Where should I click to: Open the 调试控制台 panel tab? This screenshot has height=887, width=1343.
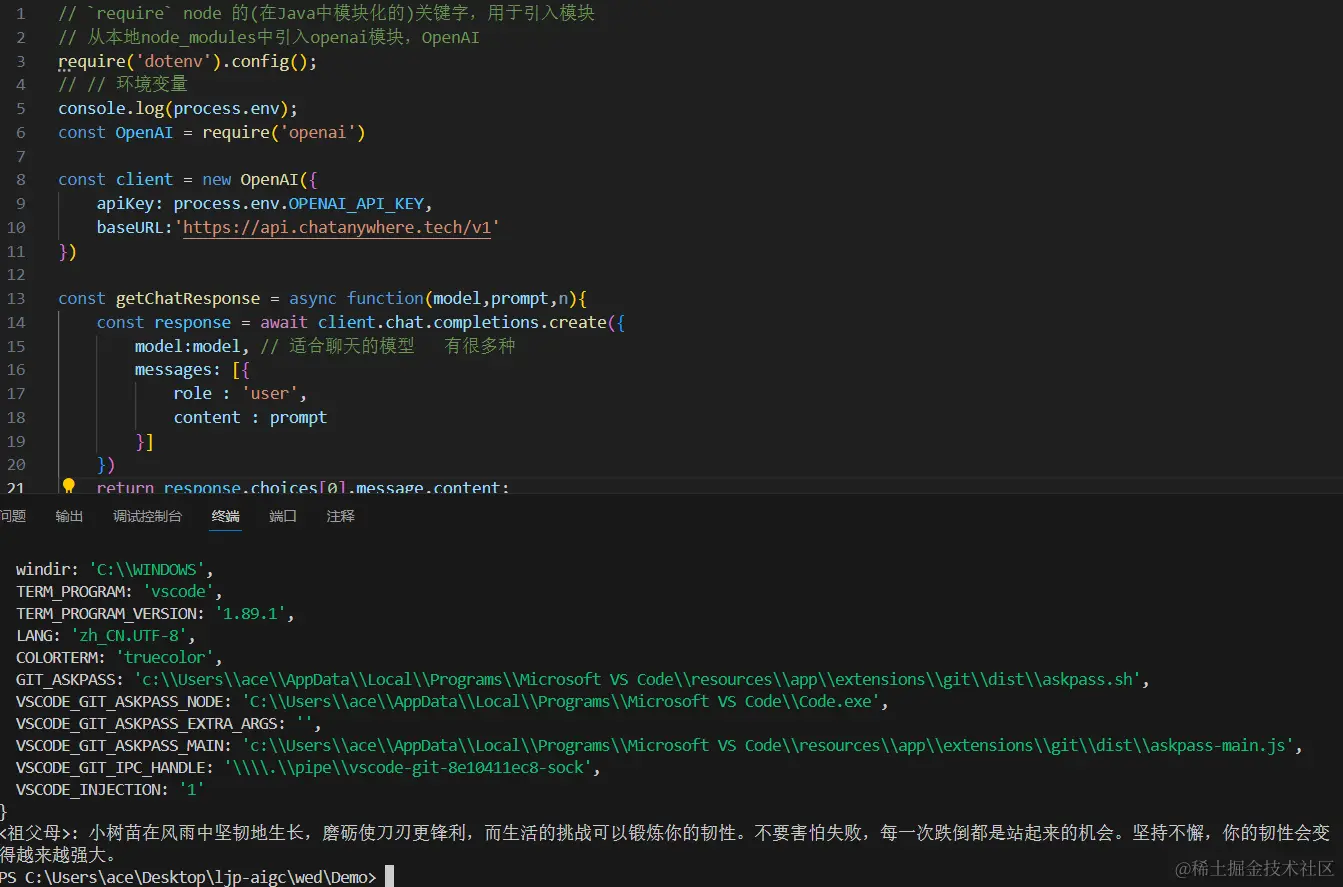coord(148,516)
